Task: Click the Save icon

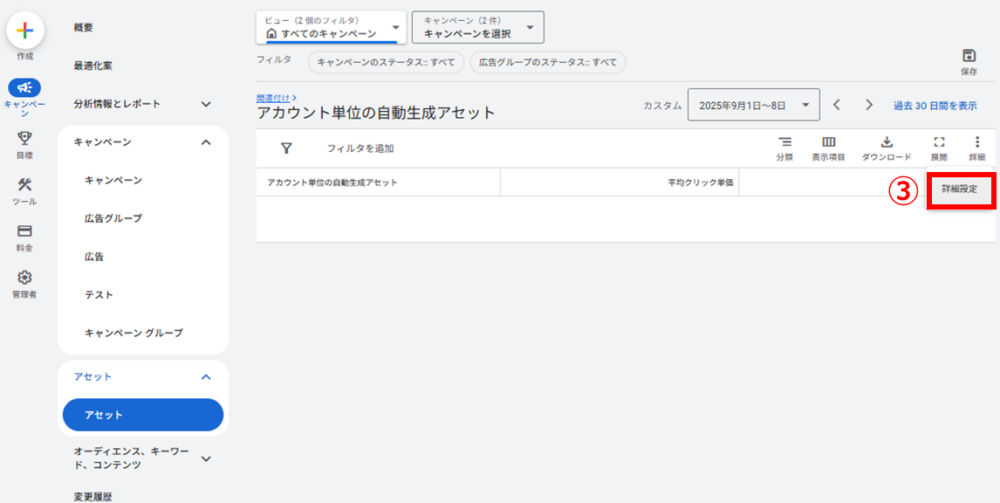Action: [968, 56]
